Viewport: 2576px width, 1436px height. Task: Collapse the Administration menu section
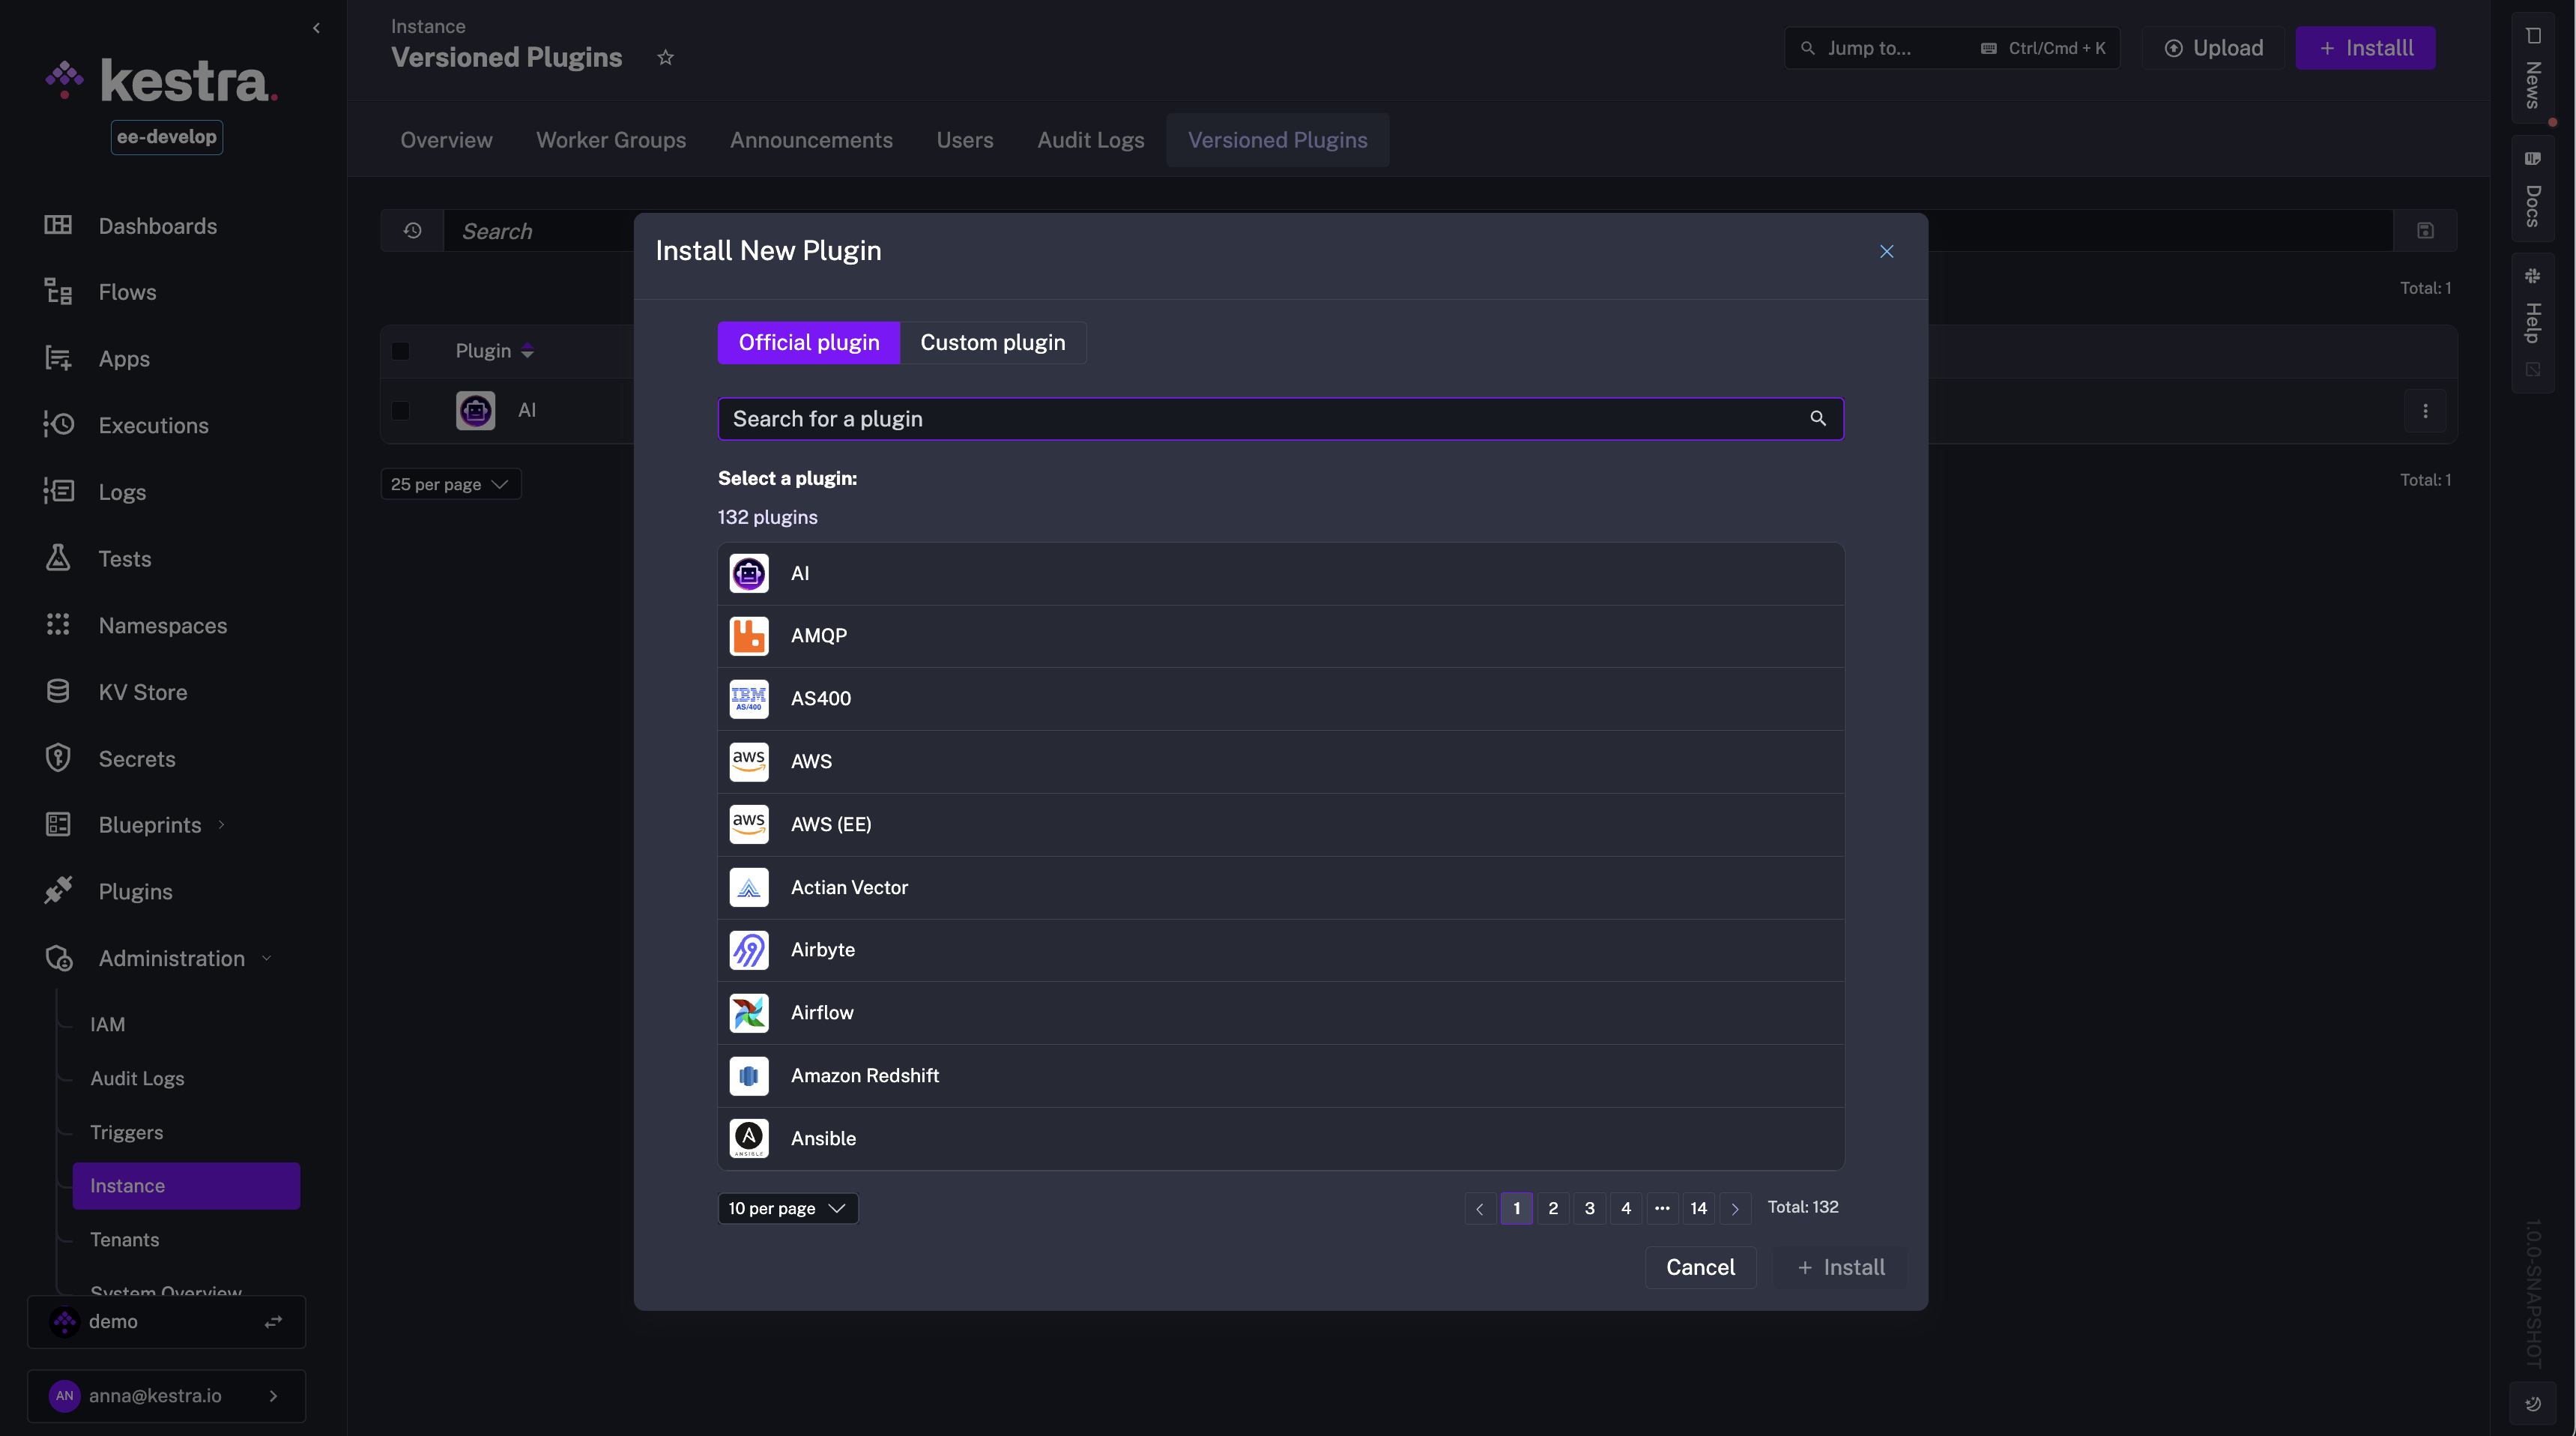[x=171, y=958]
